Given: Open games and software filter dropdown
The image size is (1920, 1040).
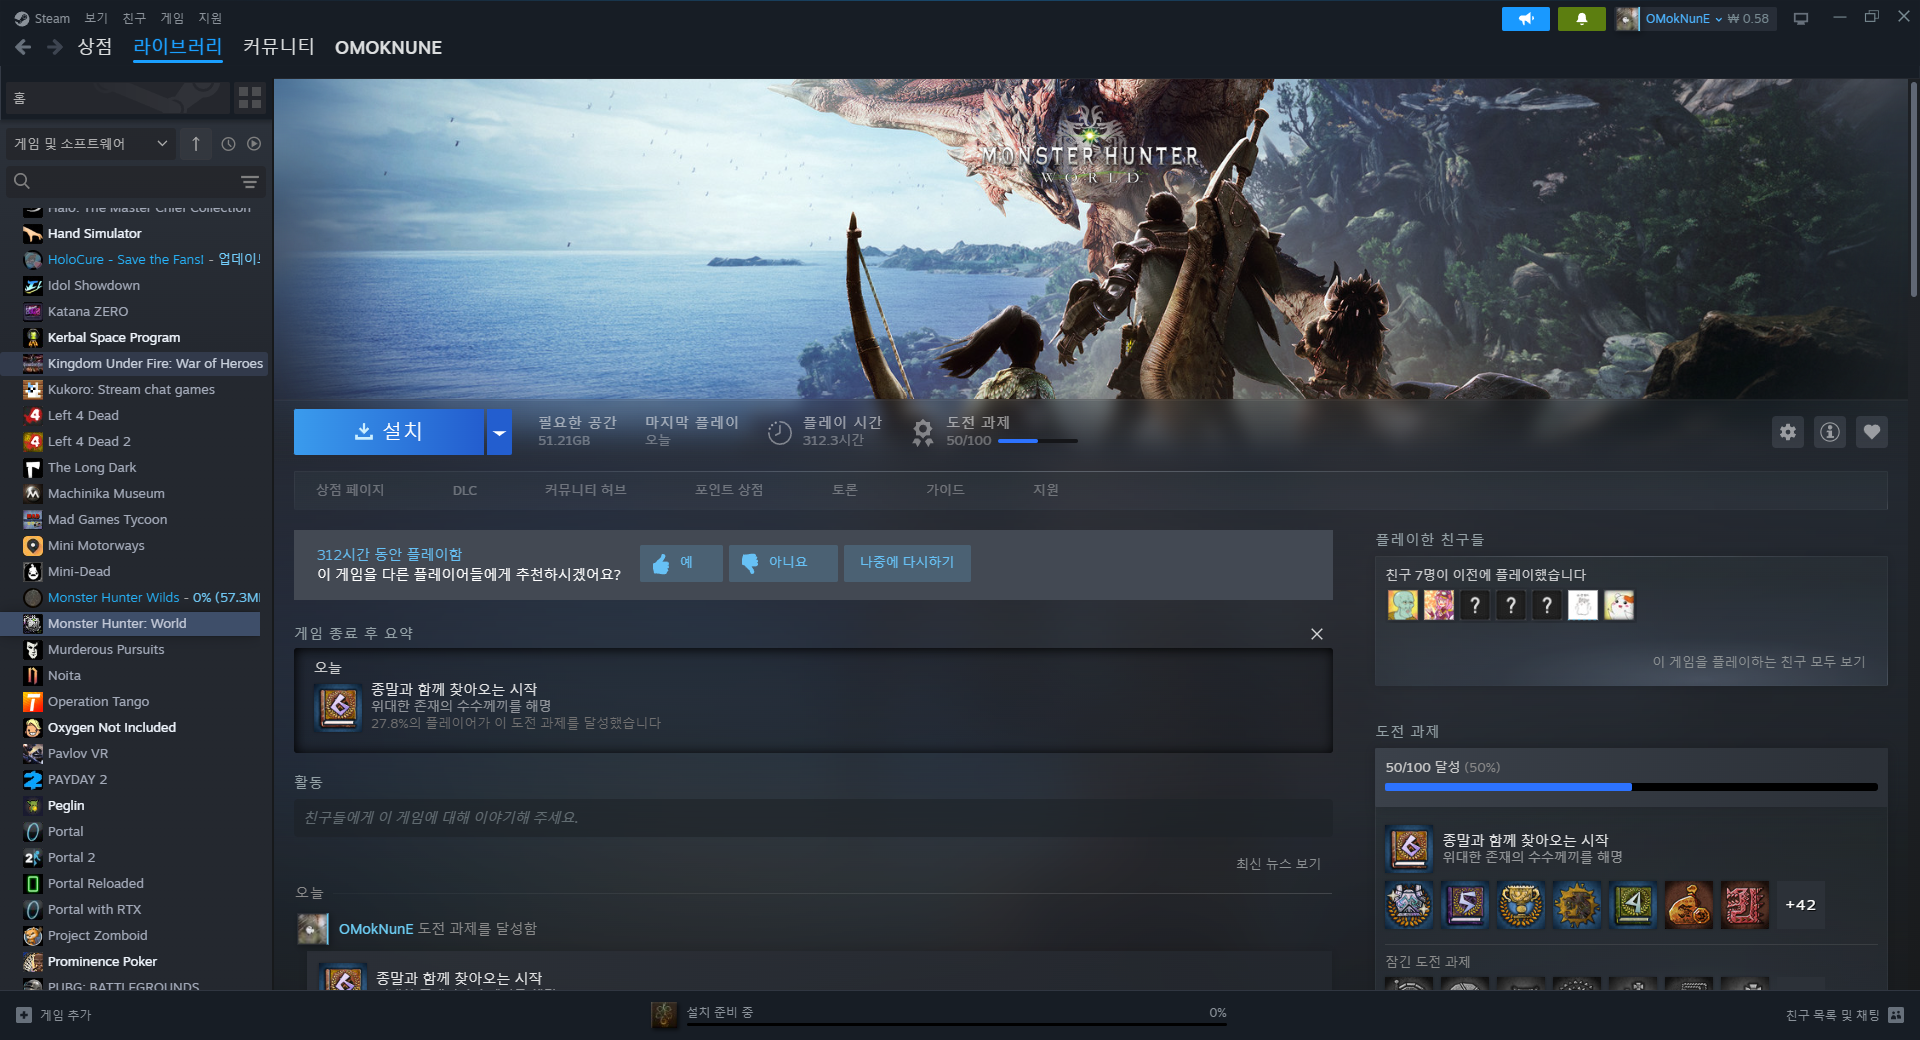Looking at the screenshot, I should 91,144.
